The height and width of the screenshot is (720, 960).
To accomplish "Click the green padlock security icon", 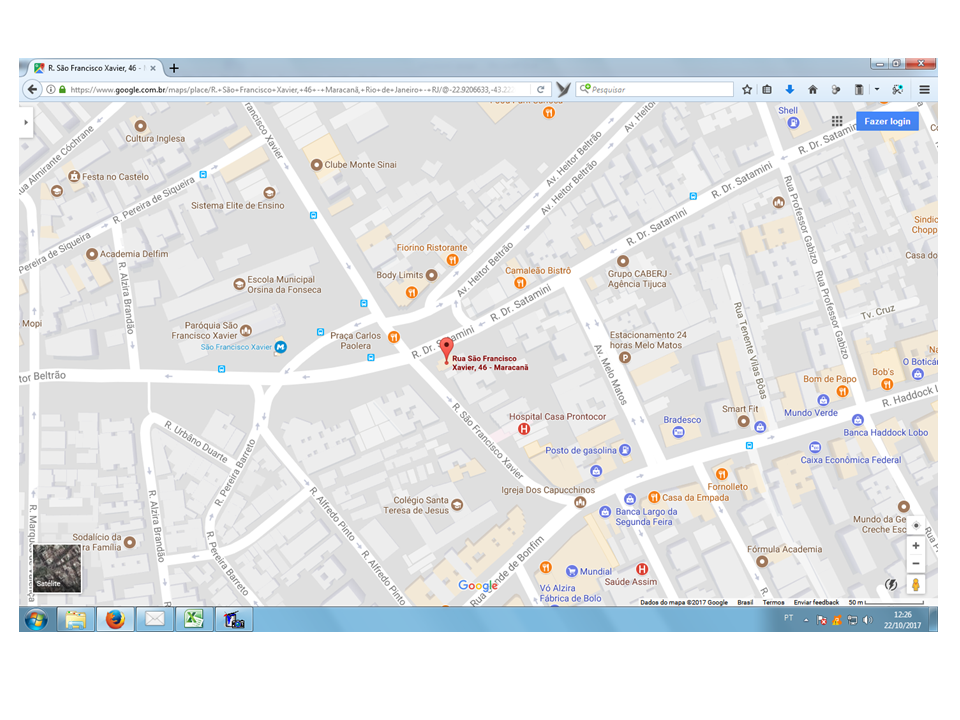I will click(62, 89).
